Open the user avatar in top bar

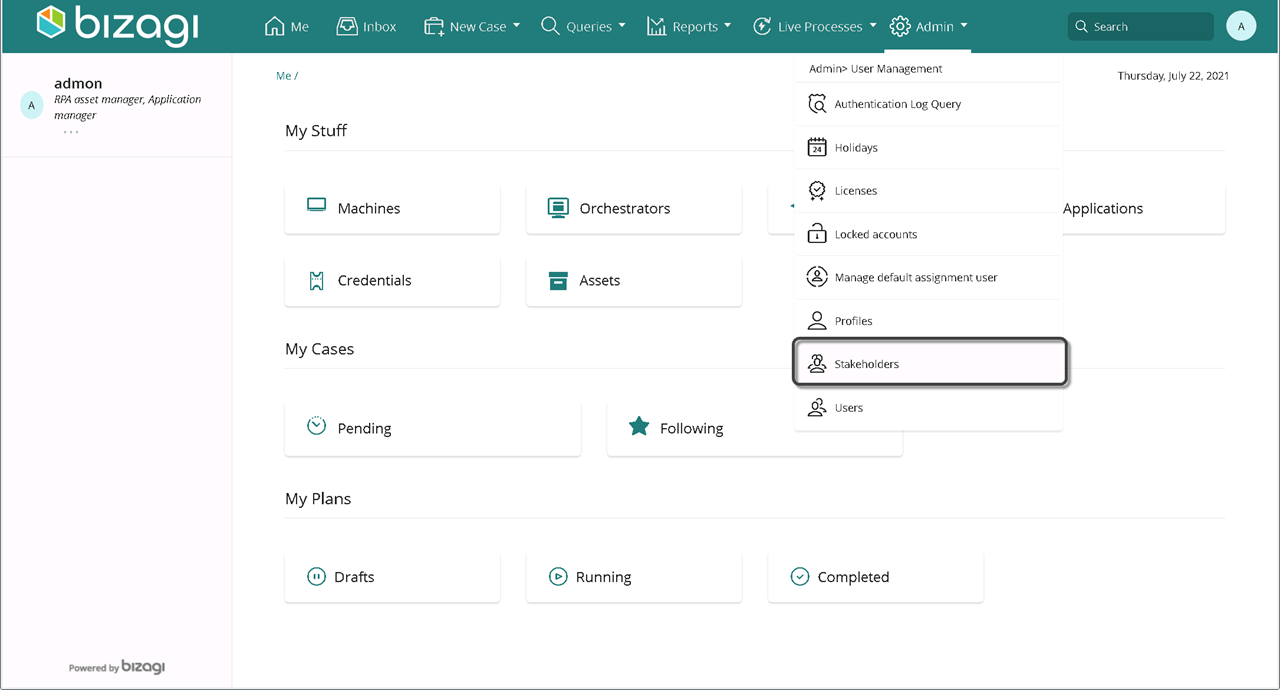(x=1241, y=26)
